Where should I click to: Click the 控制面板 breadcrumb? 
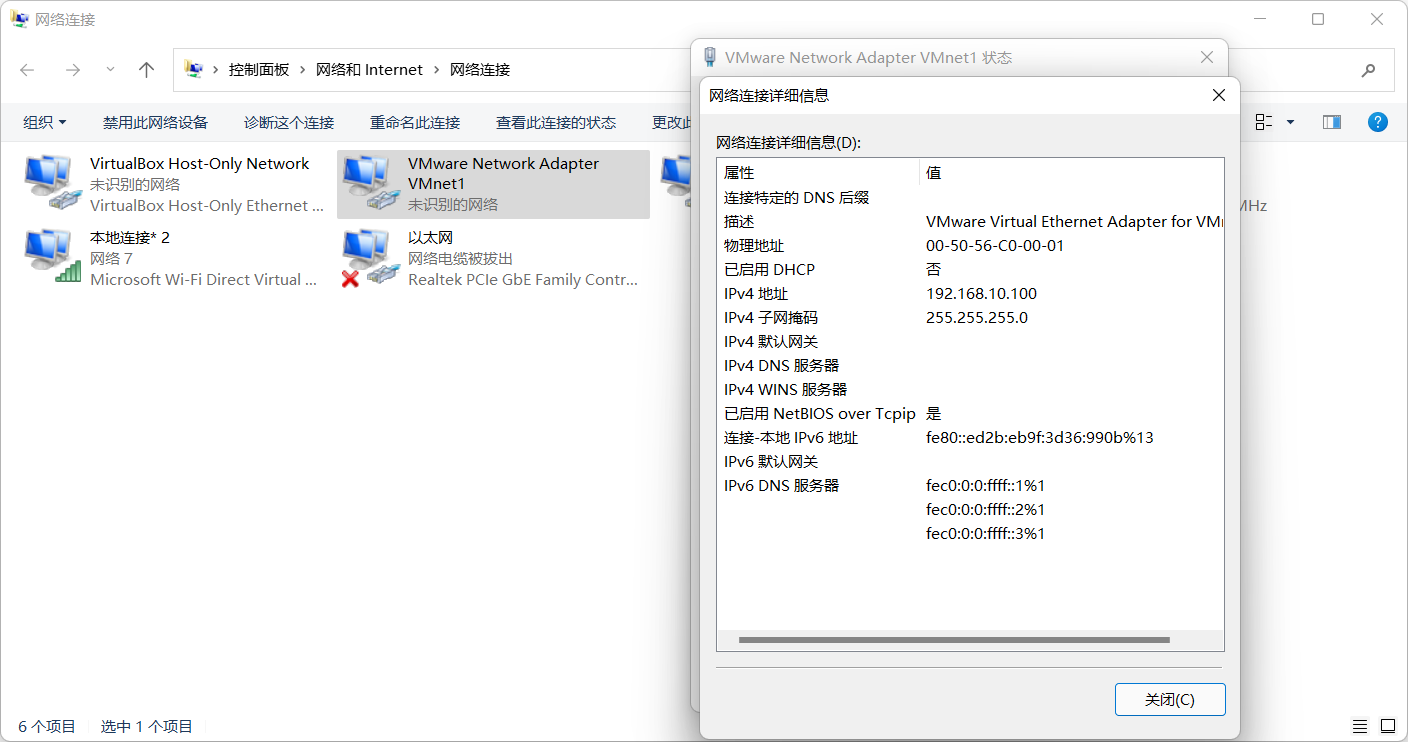coord(259,70)
